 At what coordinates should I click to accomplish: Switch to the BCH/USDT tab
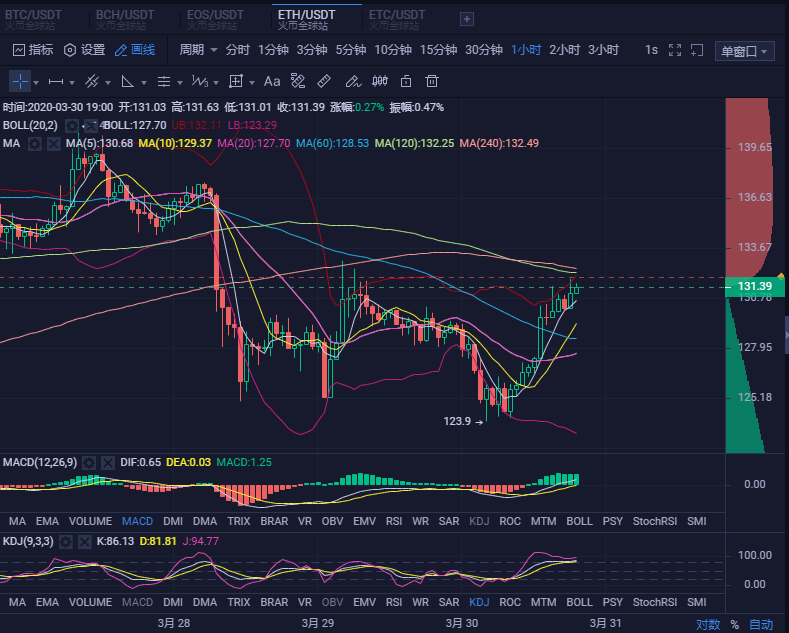click(125, 20)
